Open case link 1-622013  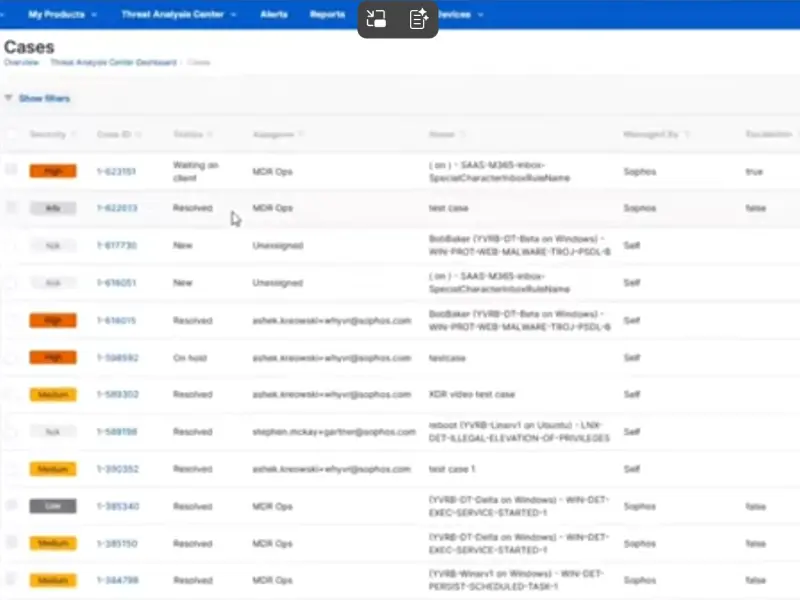[117, 208]
